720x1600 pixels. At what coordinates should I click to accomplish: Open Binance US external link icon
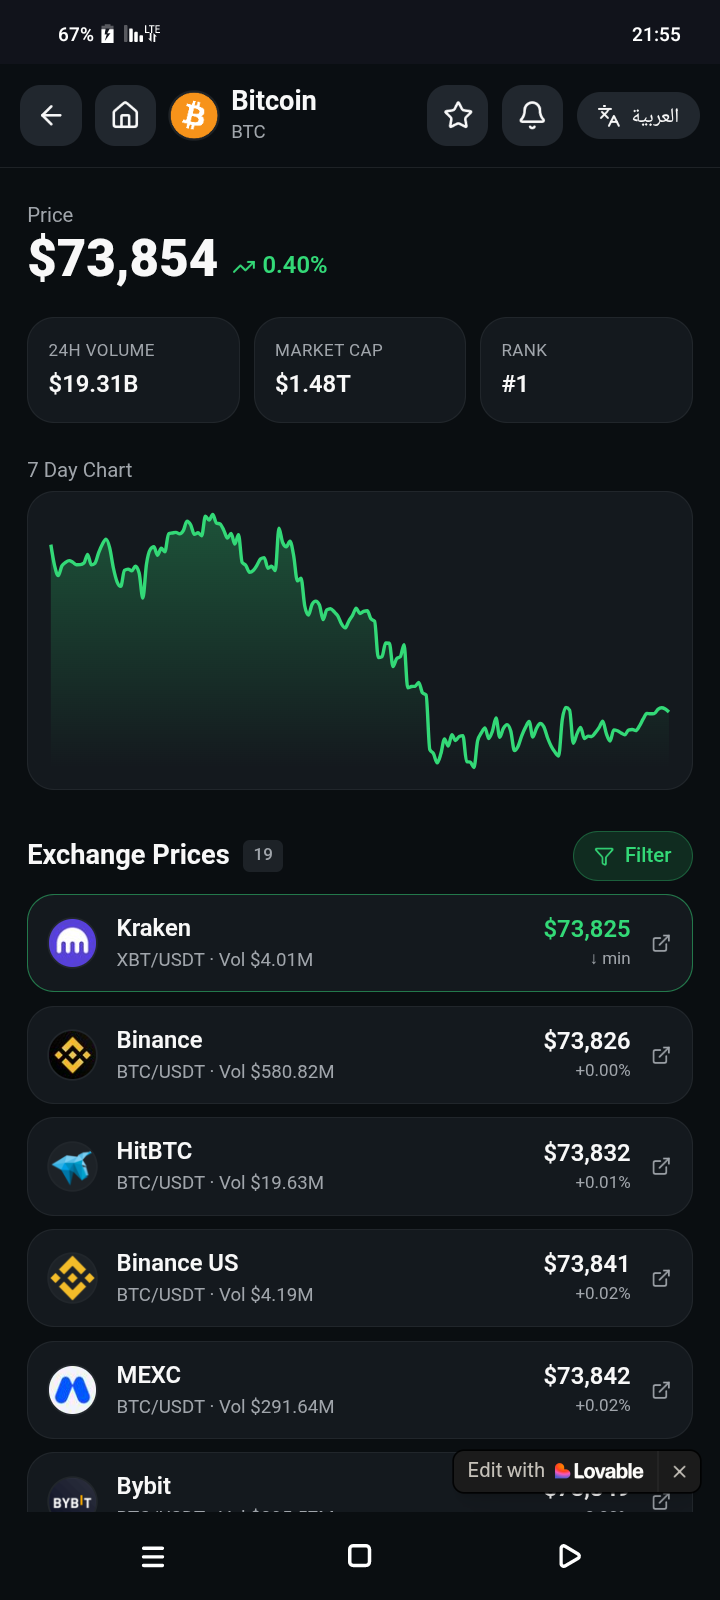[x=661, y=1278]
